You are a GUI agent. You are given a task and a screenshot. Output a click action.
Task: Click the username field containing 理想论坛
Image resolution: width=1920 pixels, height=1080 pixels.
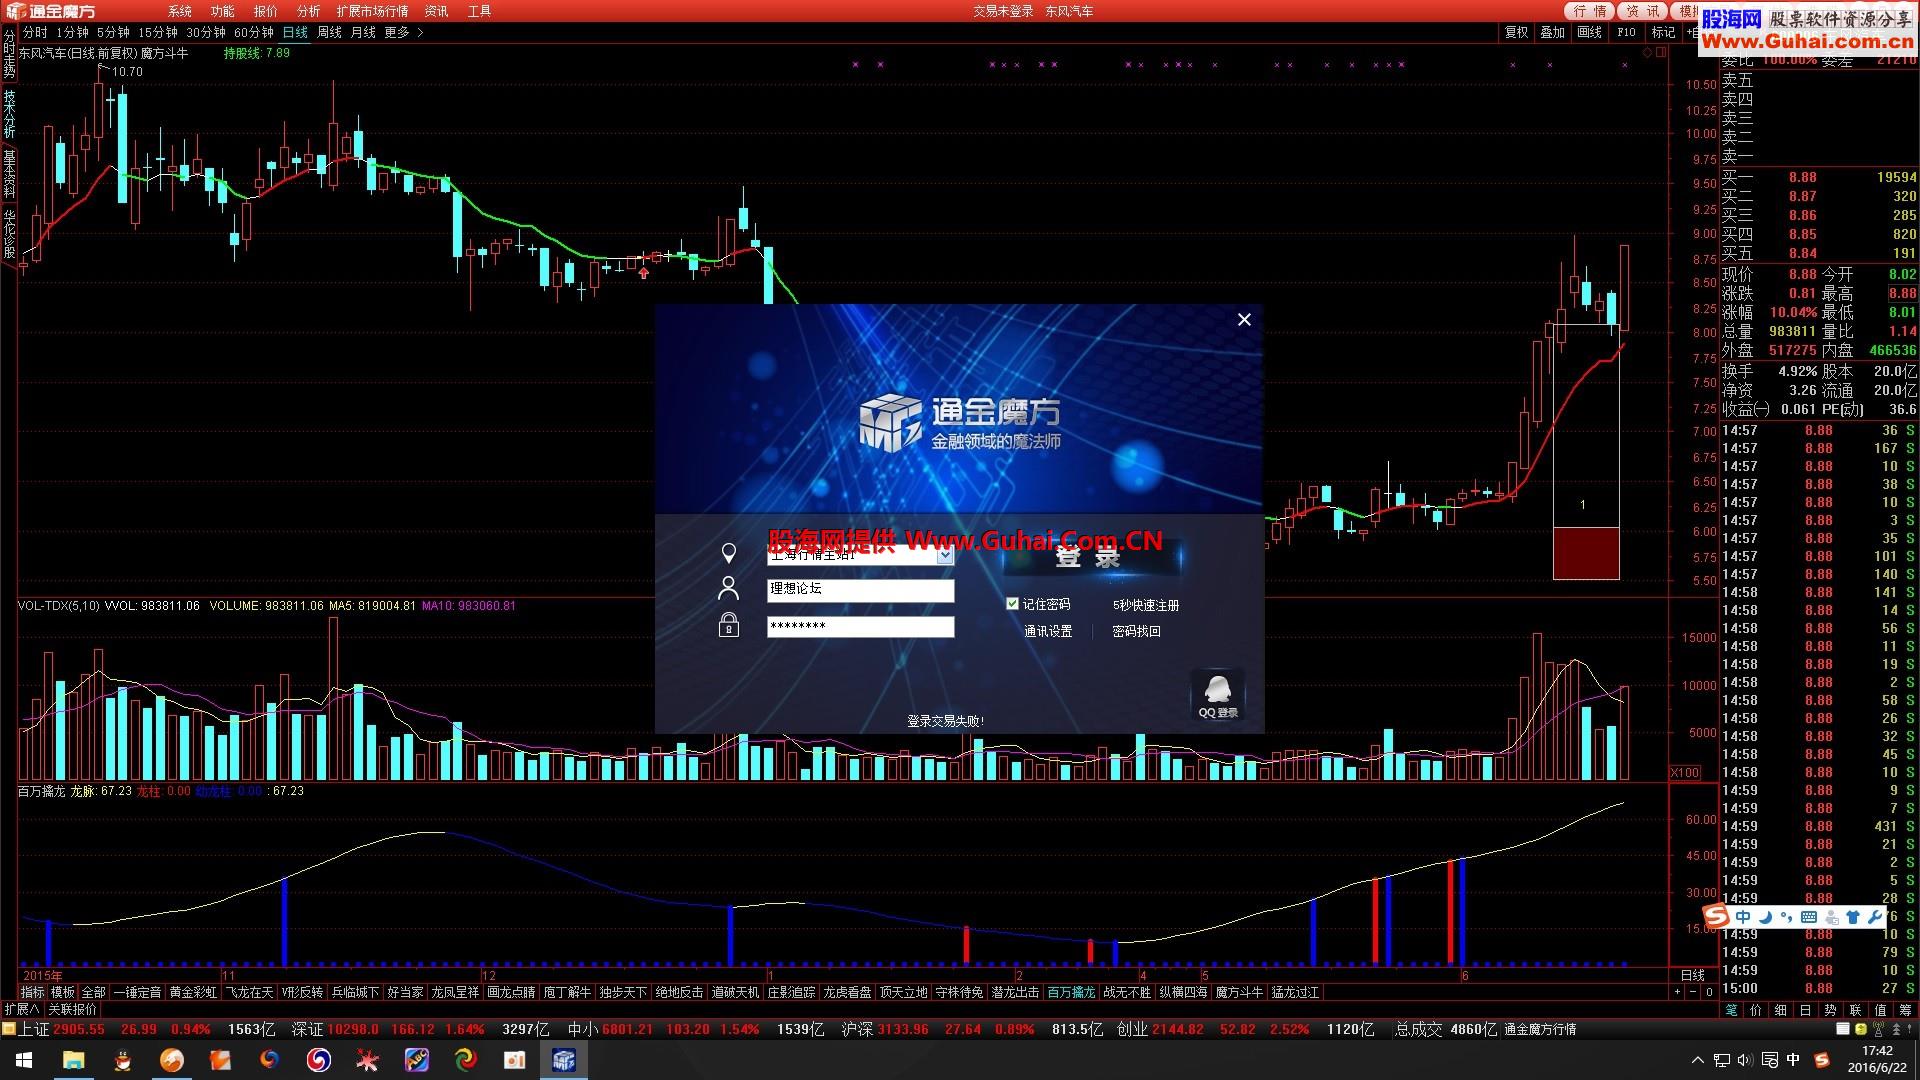(x=860, y=590)
